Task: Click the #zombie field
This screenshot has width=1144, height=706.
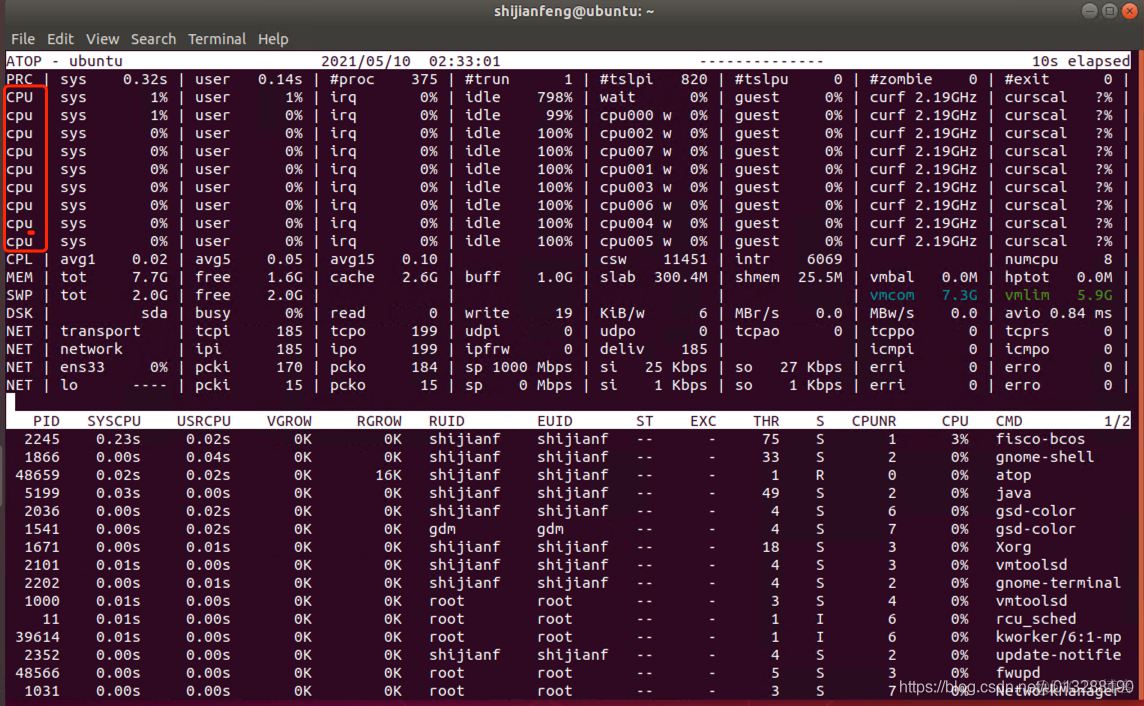Action: click(x=923, y=79)
